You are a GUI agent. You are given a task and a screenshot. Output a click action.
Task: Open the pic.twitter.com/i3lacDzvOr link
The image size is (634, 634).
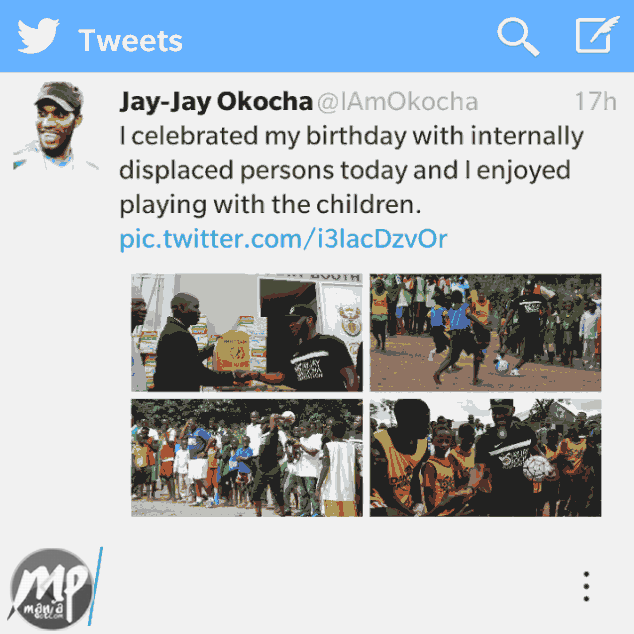point(283,239)
